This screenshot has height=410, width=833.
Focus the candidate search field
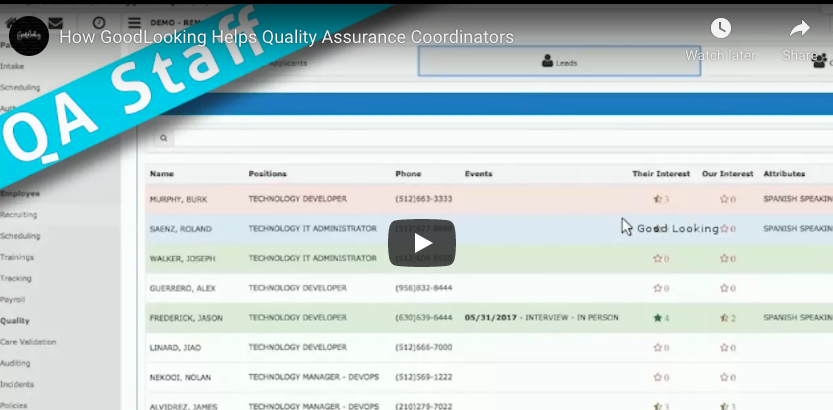(502, 138)
